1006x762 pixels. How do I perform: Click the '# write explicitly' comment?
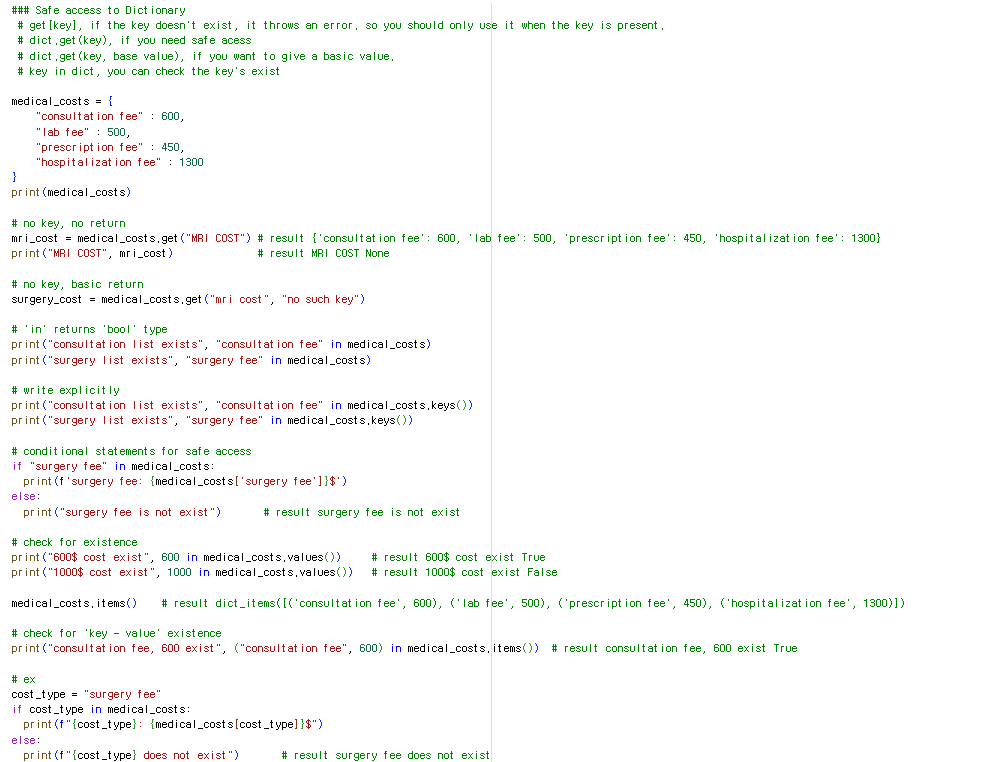(65, 390)
